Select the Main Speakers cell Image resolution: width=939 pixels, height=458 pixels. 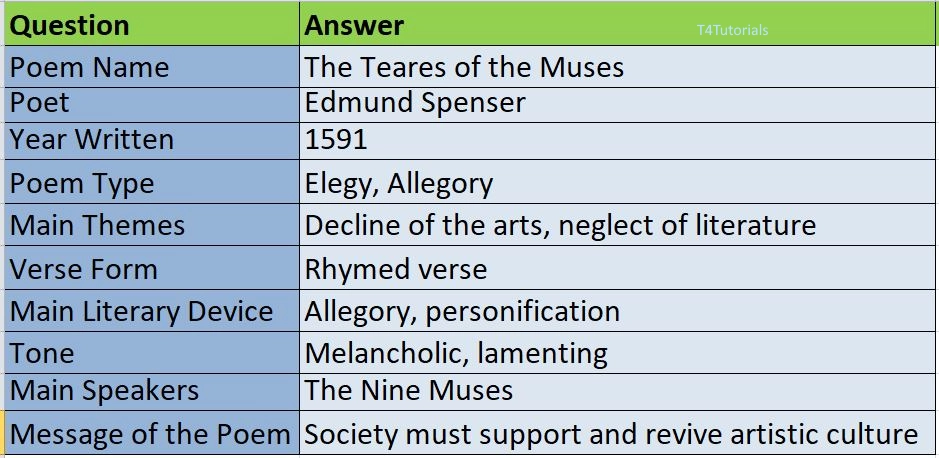coord(152,392)
